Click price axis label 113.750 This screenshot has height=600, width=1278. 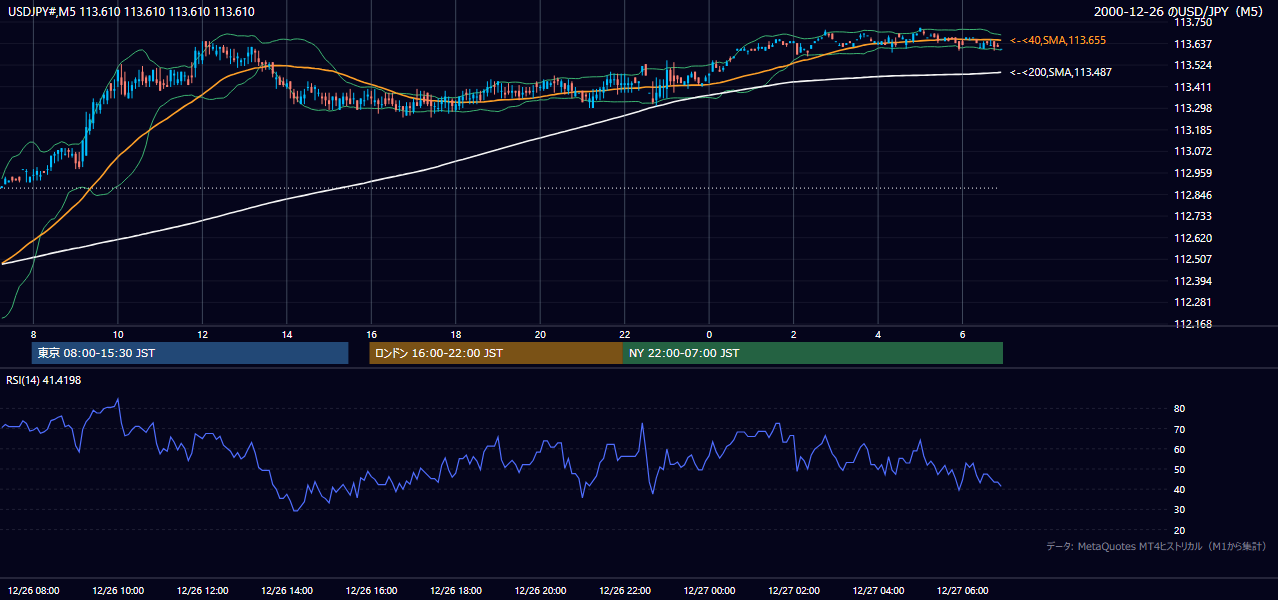[x=1194, y=22]
